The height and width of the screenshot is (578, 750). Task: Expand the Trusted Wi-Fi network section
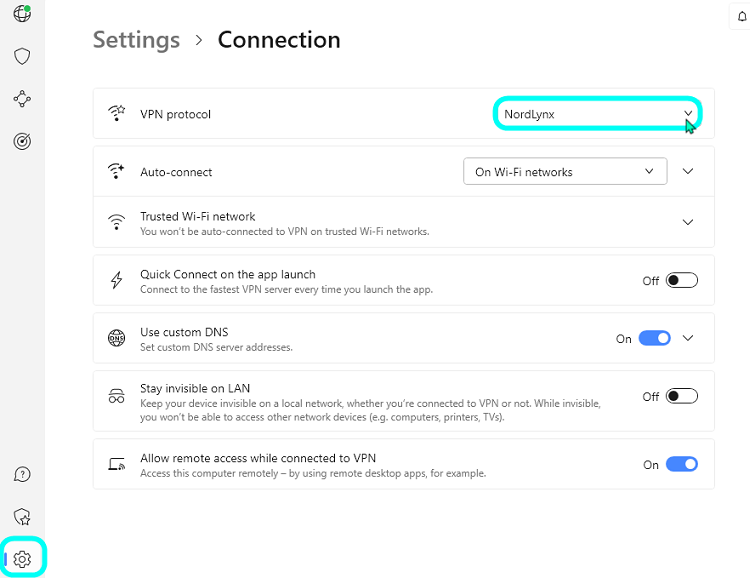click(x=688, y=222)
